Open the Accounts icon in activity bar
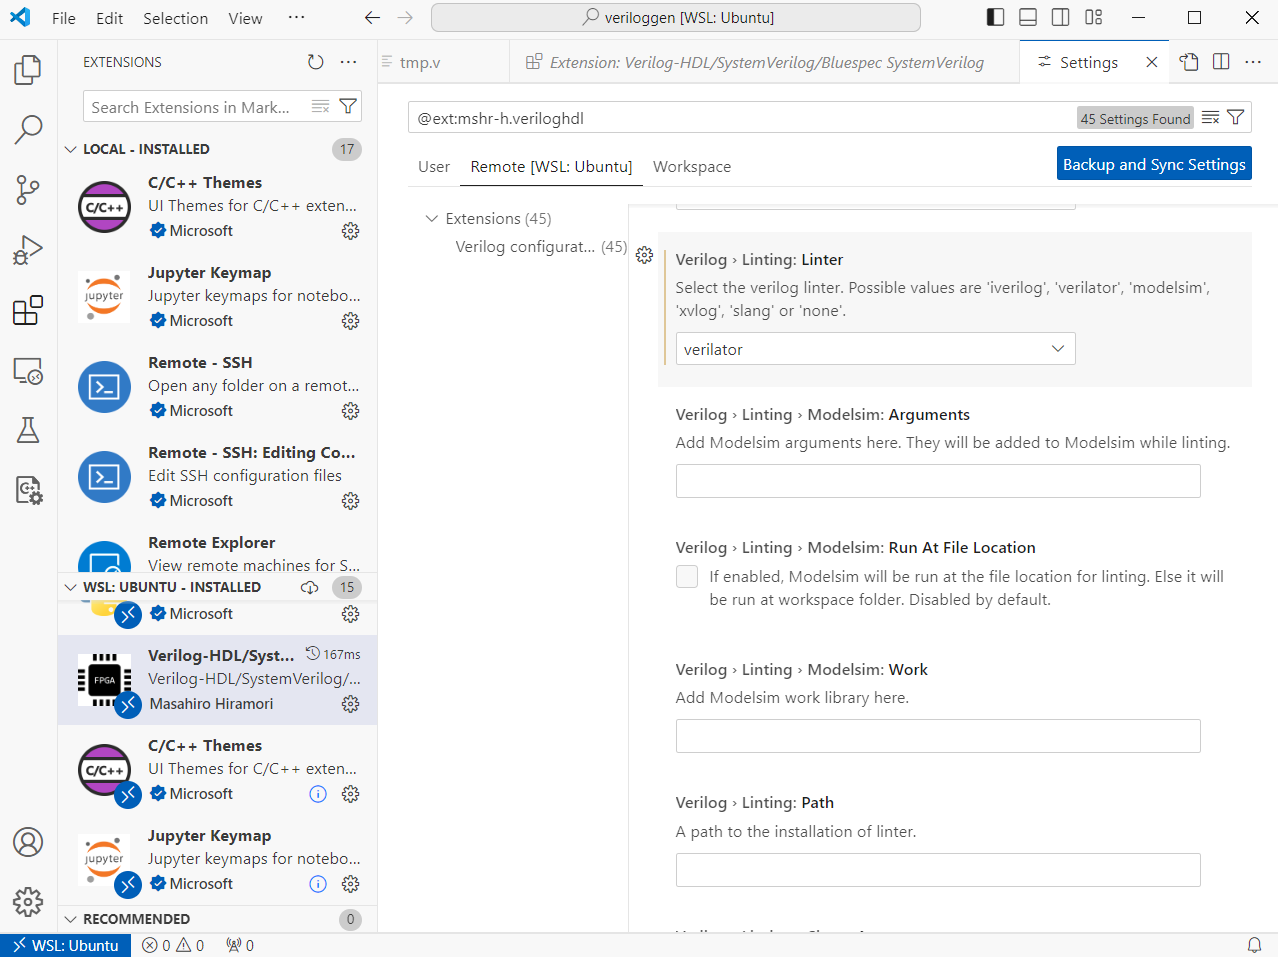The width and height of the screenshot is (1278, 957). pyautogui.click(x=28, y=842)
